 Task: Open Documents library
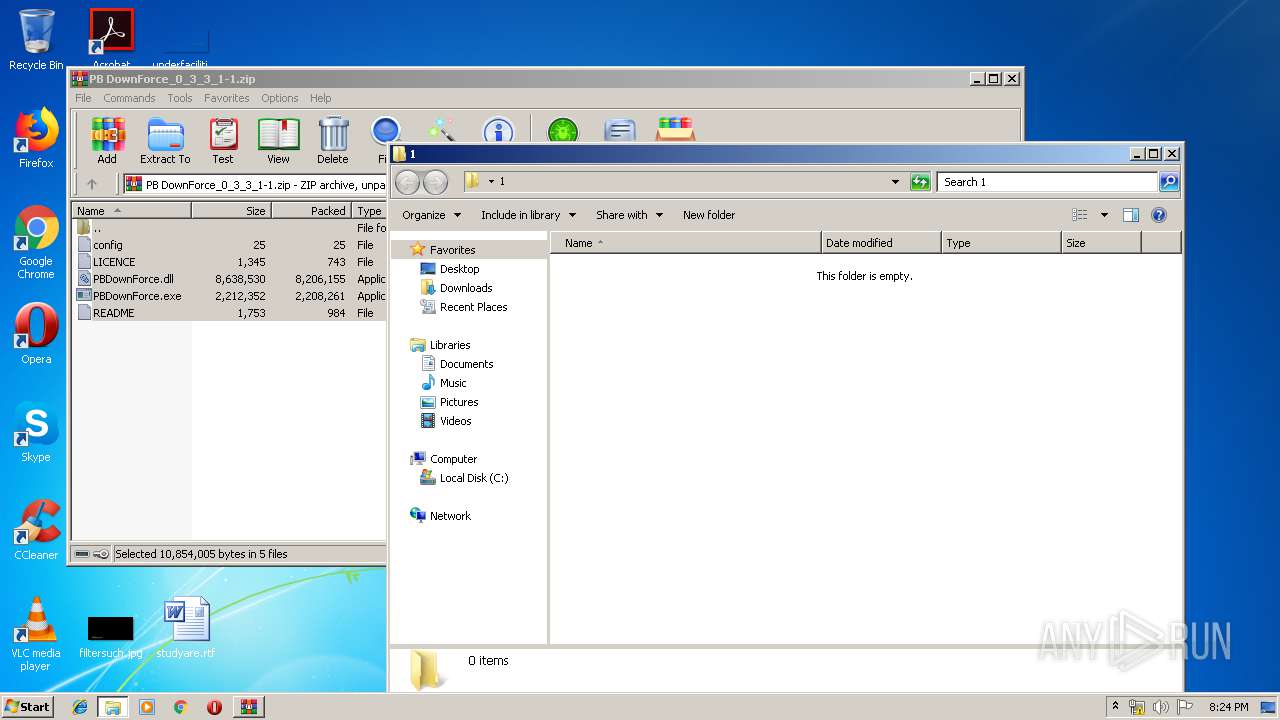(x=466, y=364)
